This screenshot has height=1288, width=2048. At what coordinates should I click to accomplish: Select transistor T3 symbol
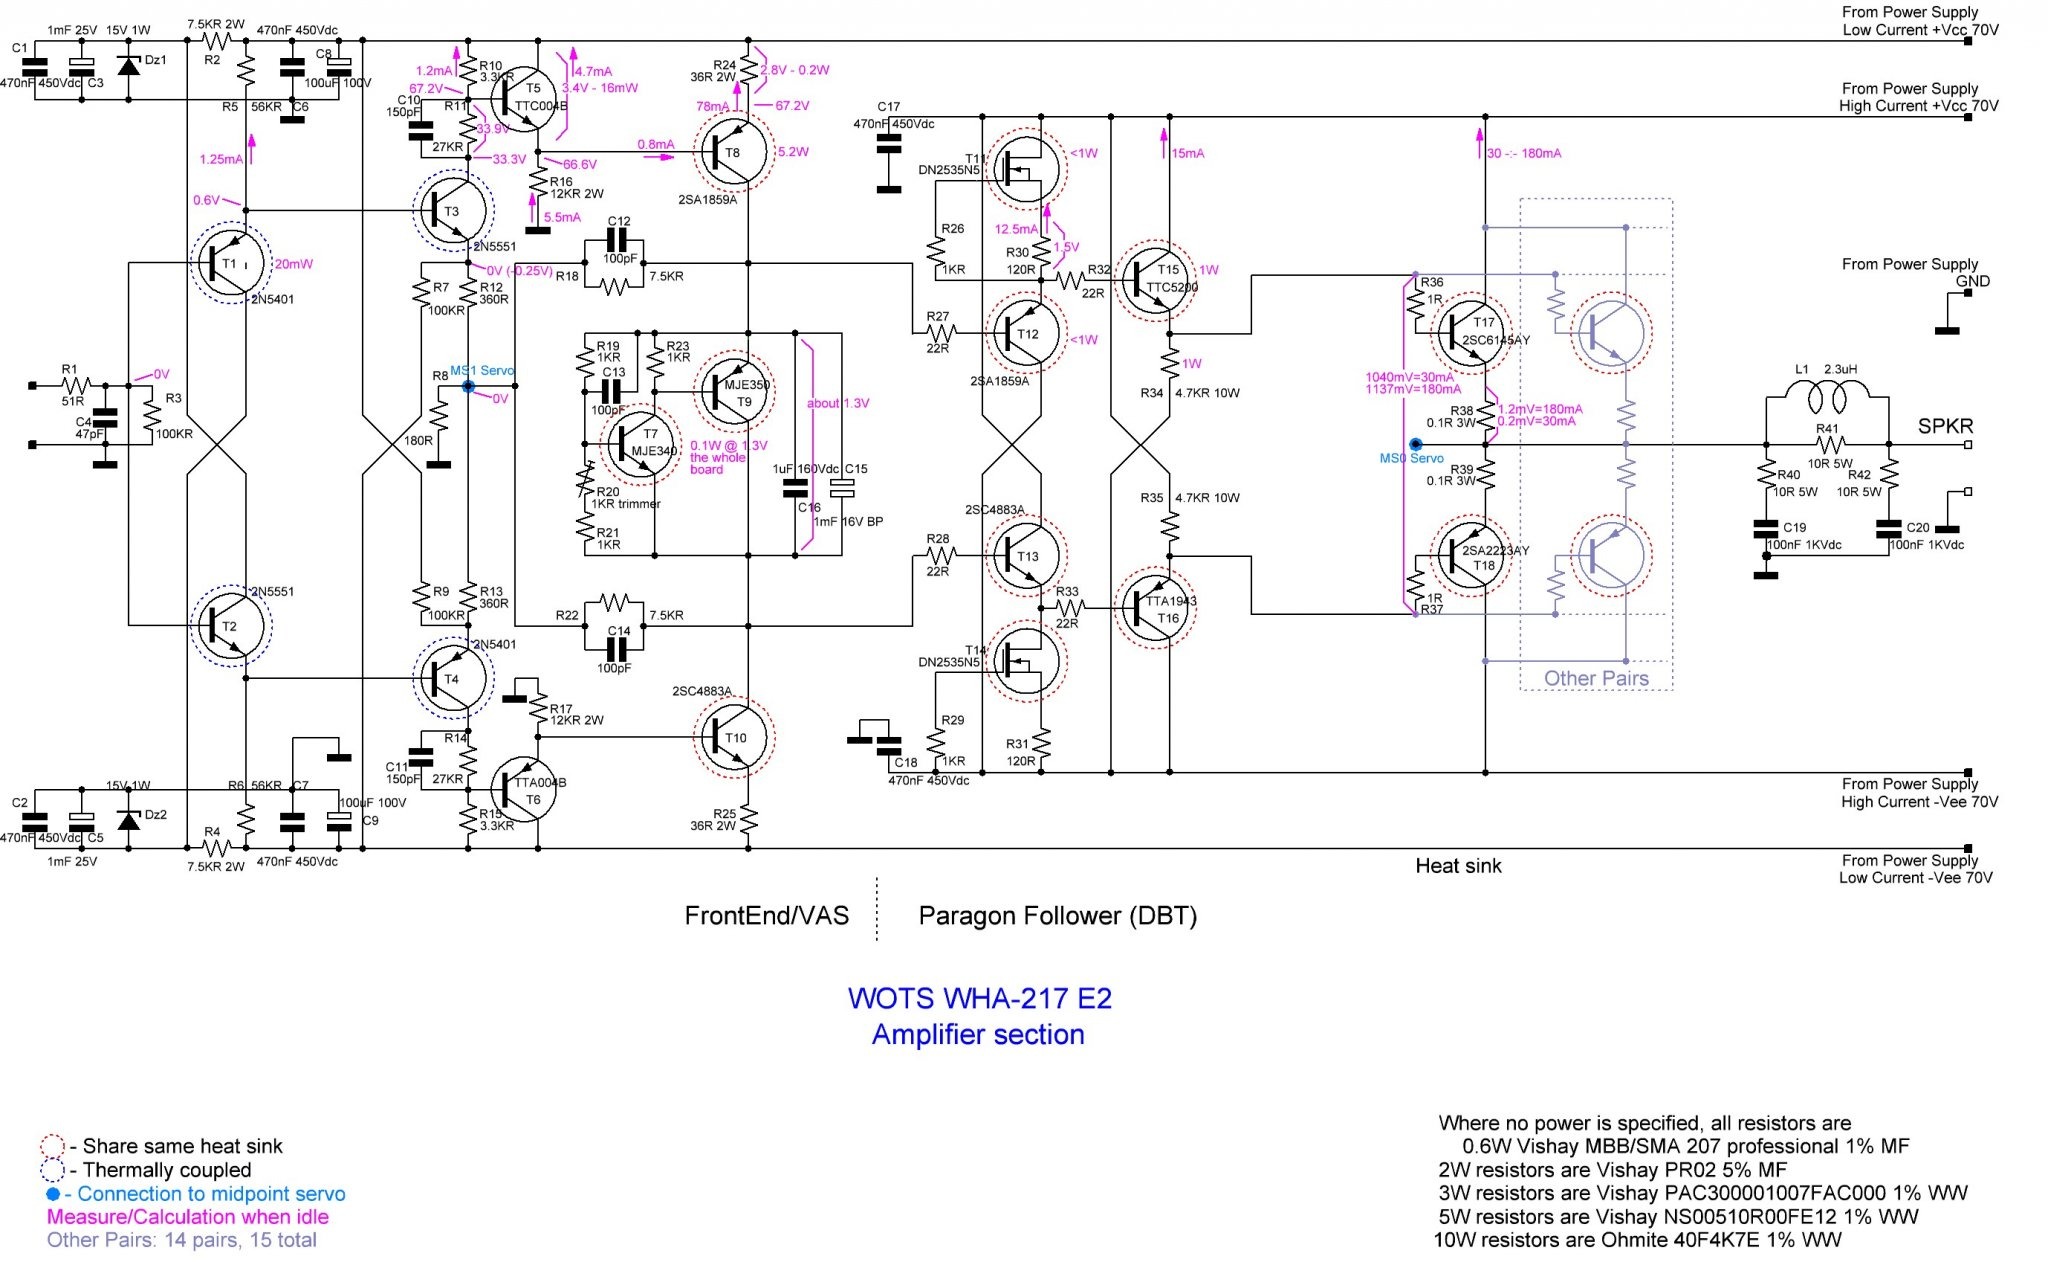click(453, 211)
